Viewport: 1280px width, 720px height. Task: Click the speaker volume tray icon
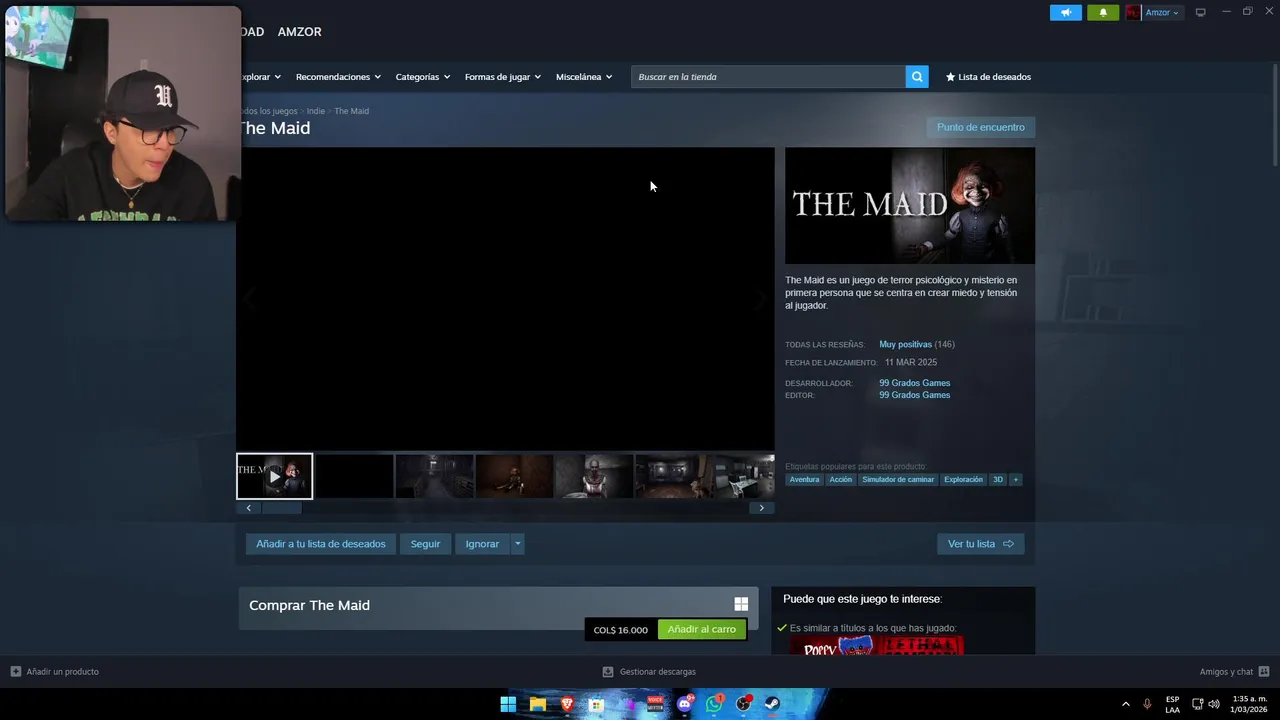click(1214, 704)
